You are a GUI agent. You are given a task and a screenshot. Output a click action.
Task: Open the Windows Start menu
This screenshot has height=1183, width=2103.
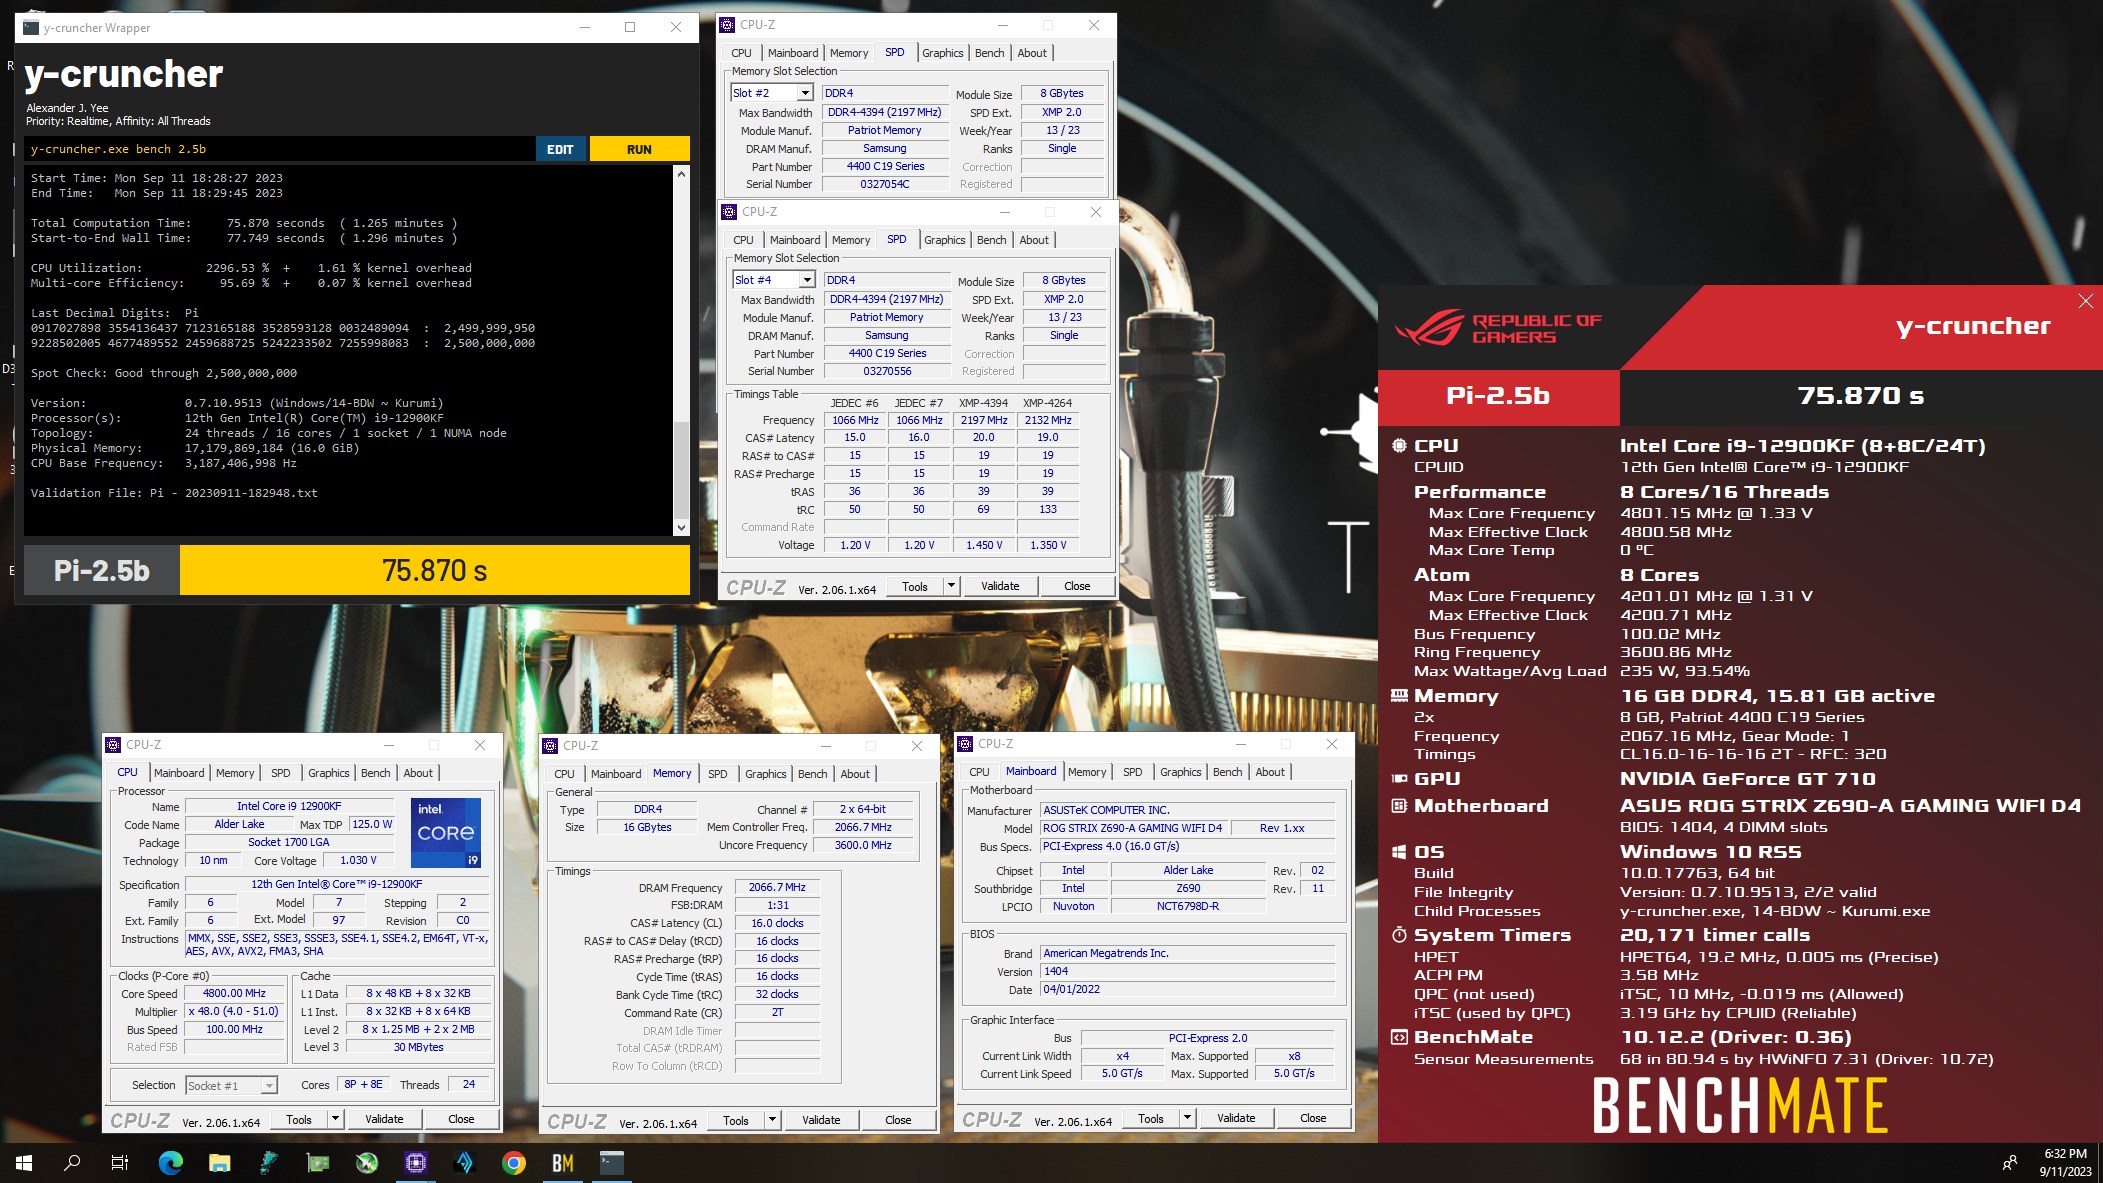24,1163
